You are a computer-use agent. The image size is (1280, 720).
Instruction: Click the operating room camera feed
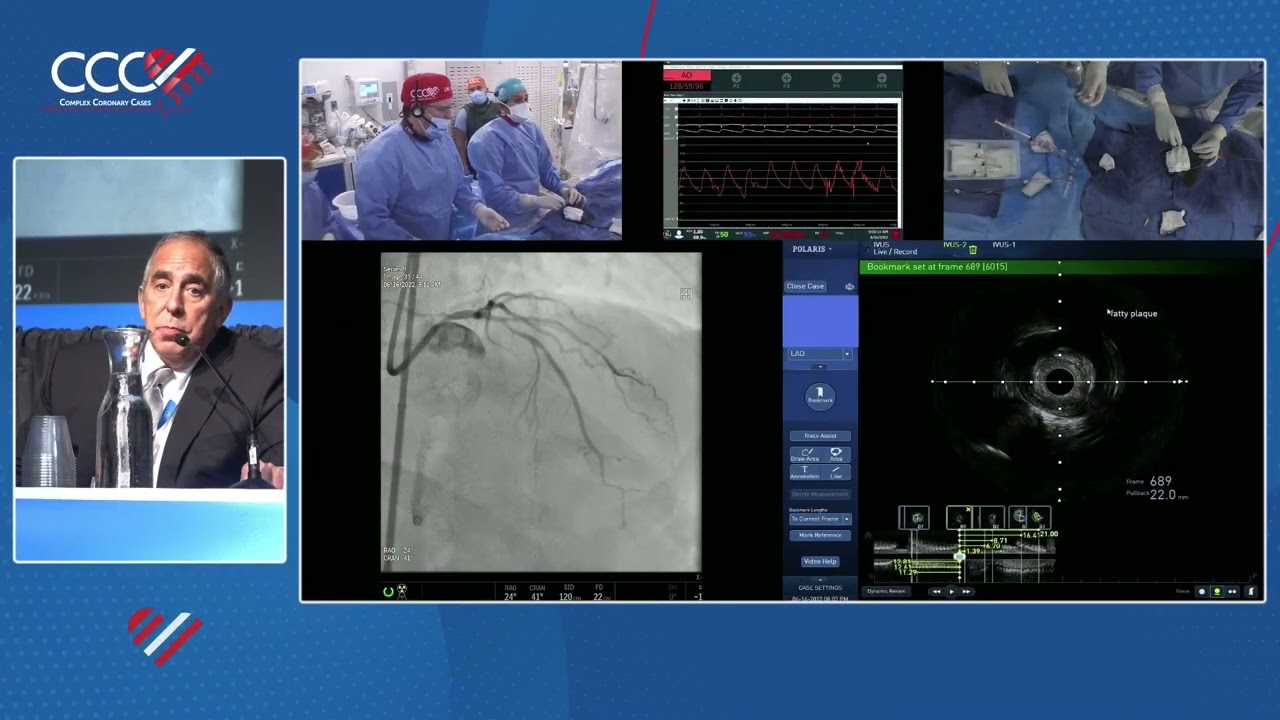[x=461, y=150]
